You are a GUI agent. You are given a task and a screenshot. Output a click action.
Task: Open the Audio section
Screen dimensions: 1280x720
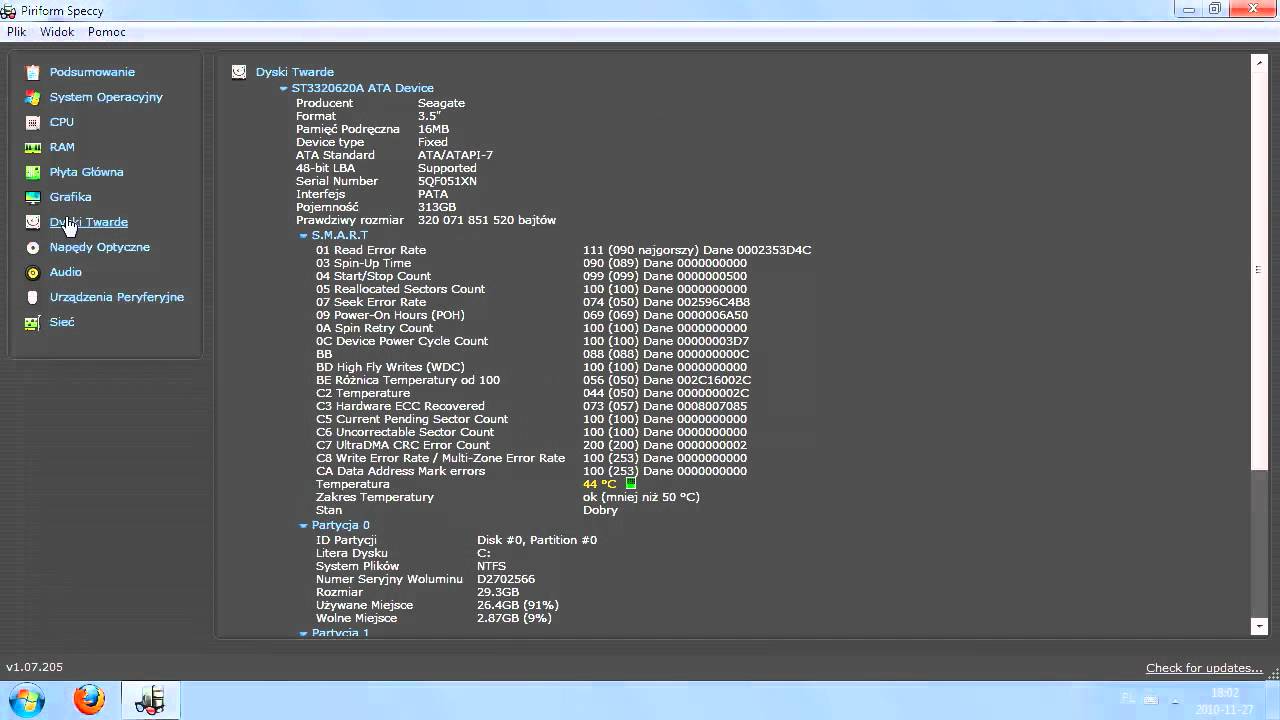tap(66, 272)
